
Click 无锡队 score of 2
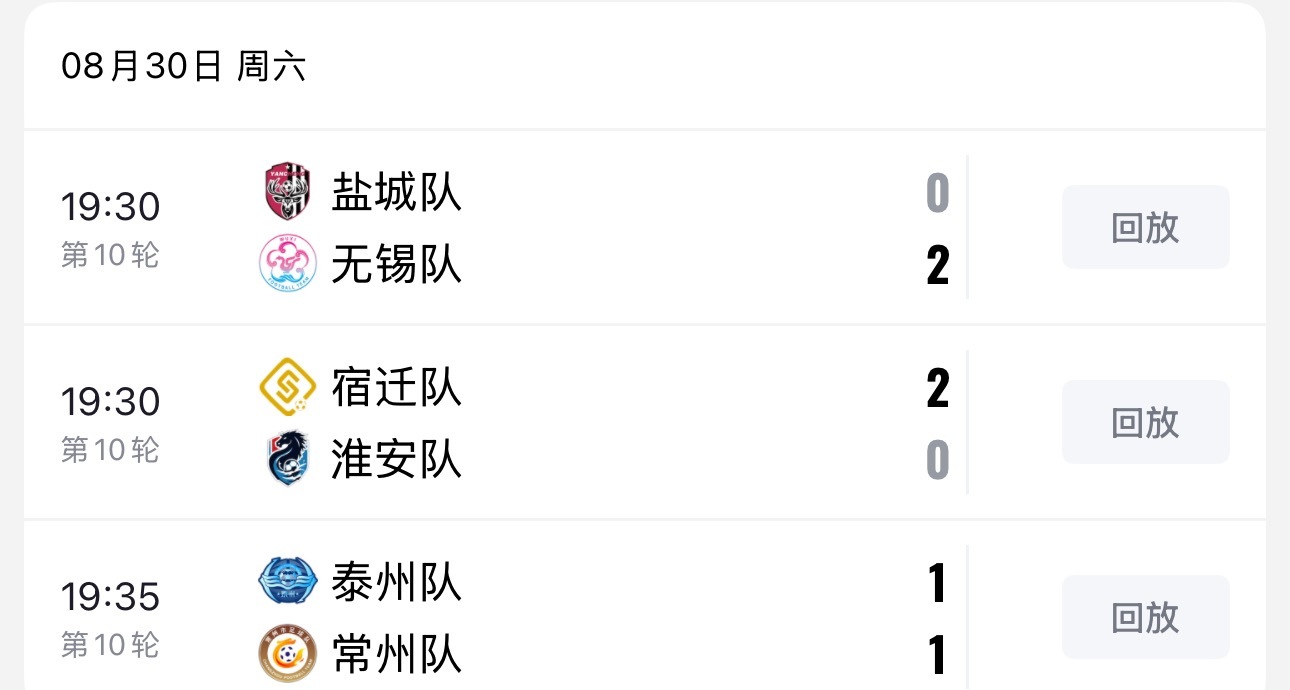click(937, 265)
